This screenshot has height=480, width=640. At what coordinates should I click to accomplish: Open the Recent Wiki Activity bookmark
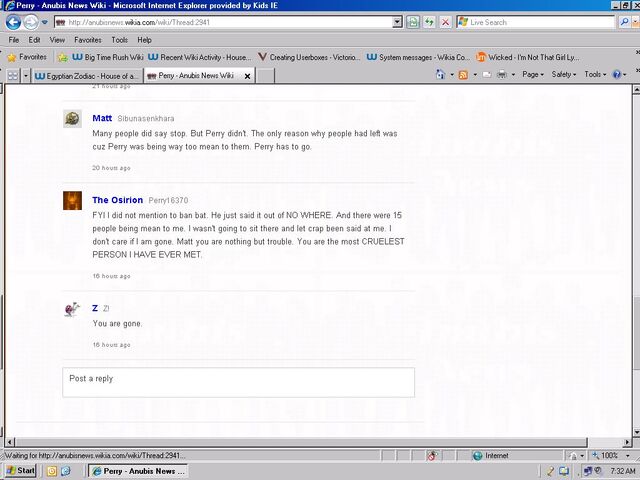click(200, 57)
